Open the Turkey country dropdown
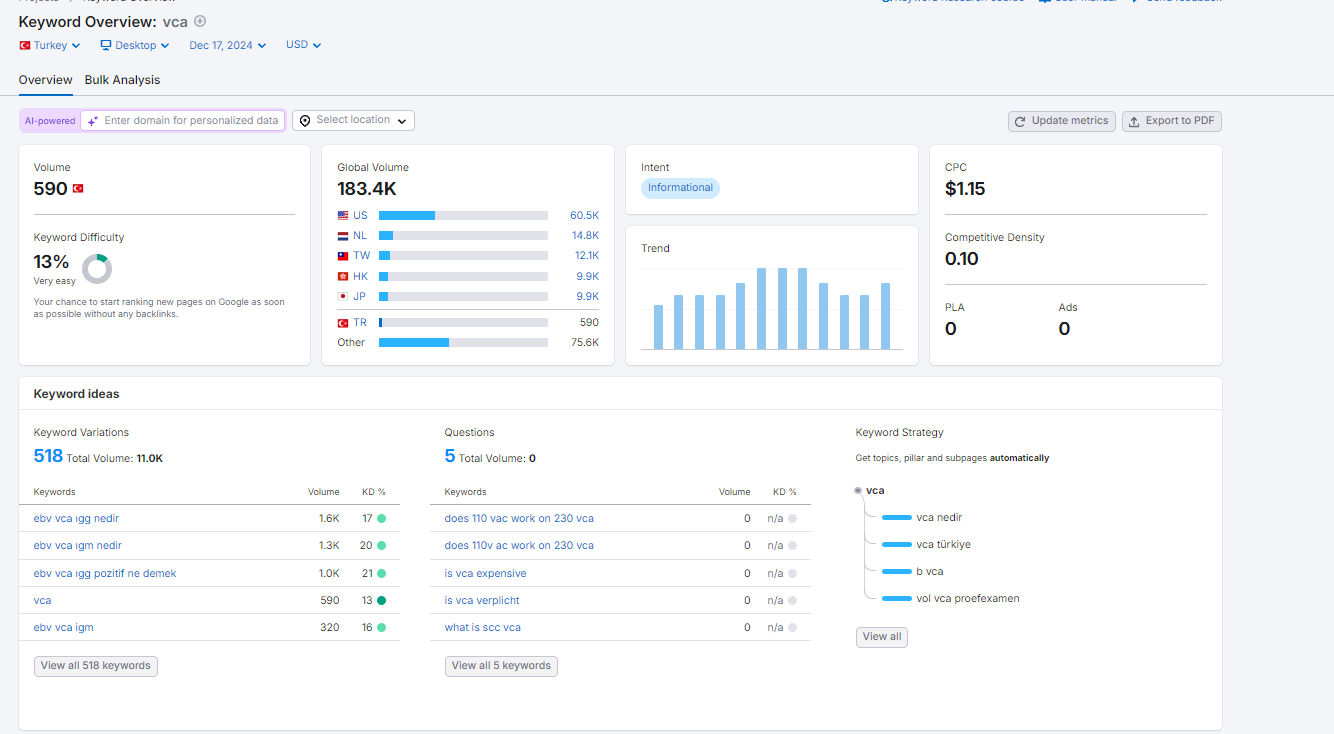This screenshot has height=734, width=1334. coord(50,45)
